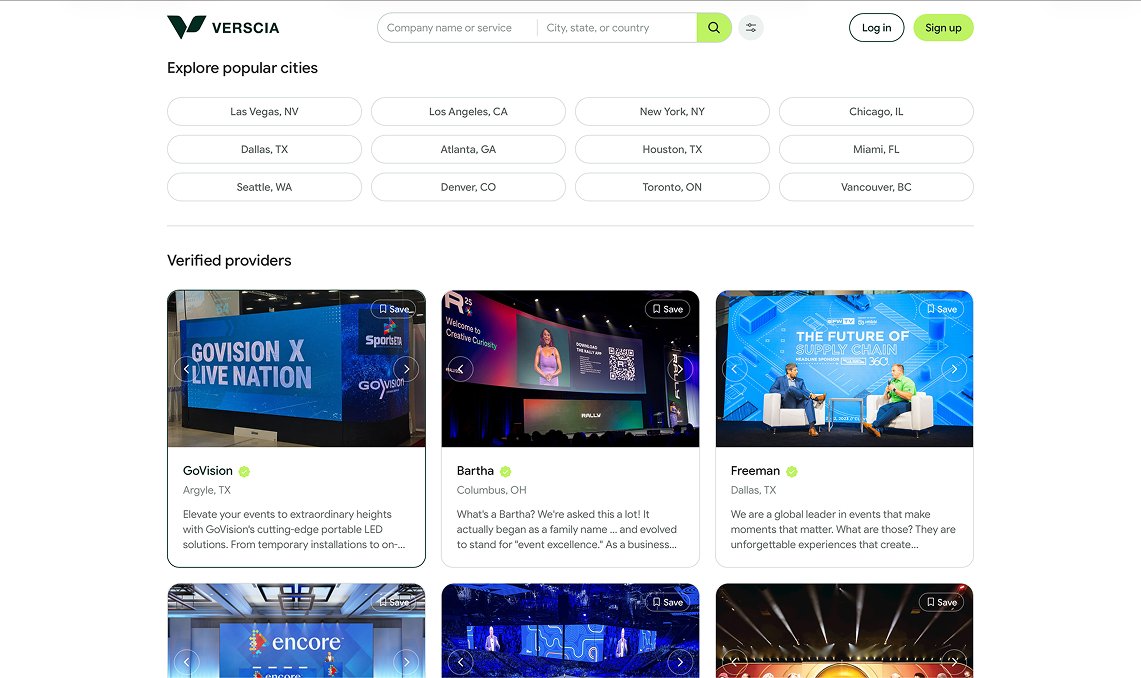Viewport: 1141px width, 678px height.
Task: Choose Houston, TX city pill
Action: click(x=672, y=149)
